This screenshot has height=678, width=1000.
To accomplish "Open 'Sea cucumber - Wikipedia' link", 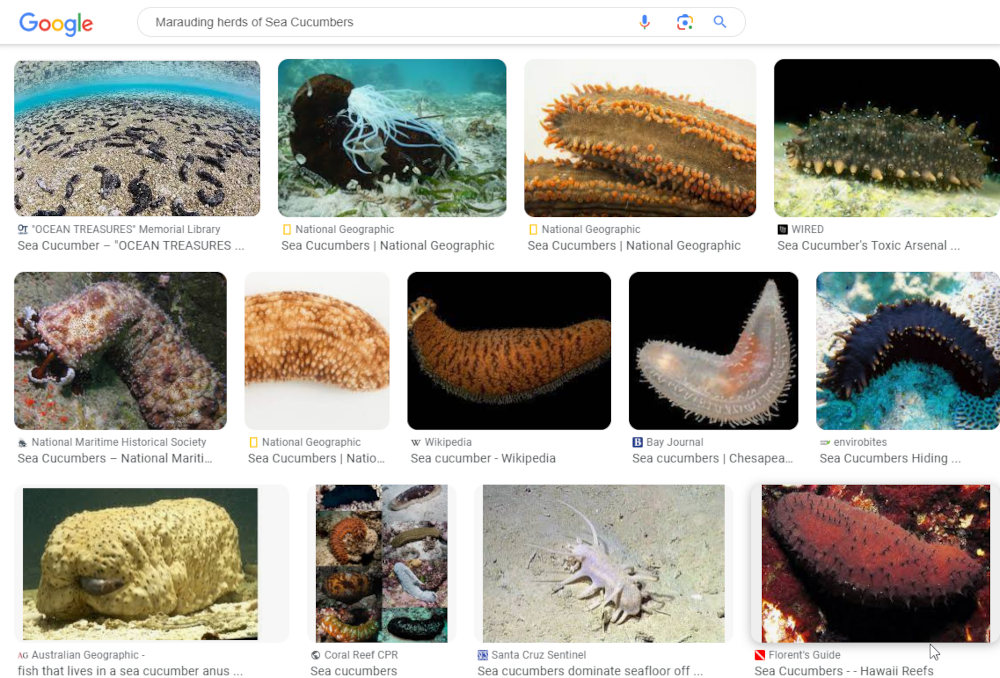I will pyautogui.click(x=482, y=459).
